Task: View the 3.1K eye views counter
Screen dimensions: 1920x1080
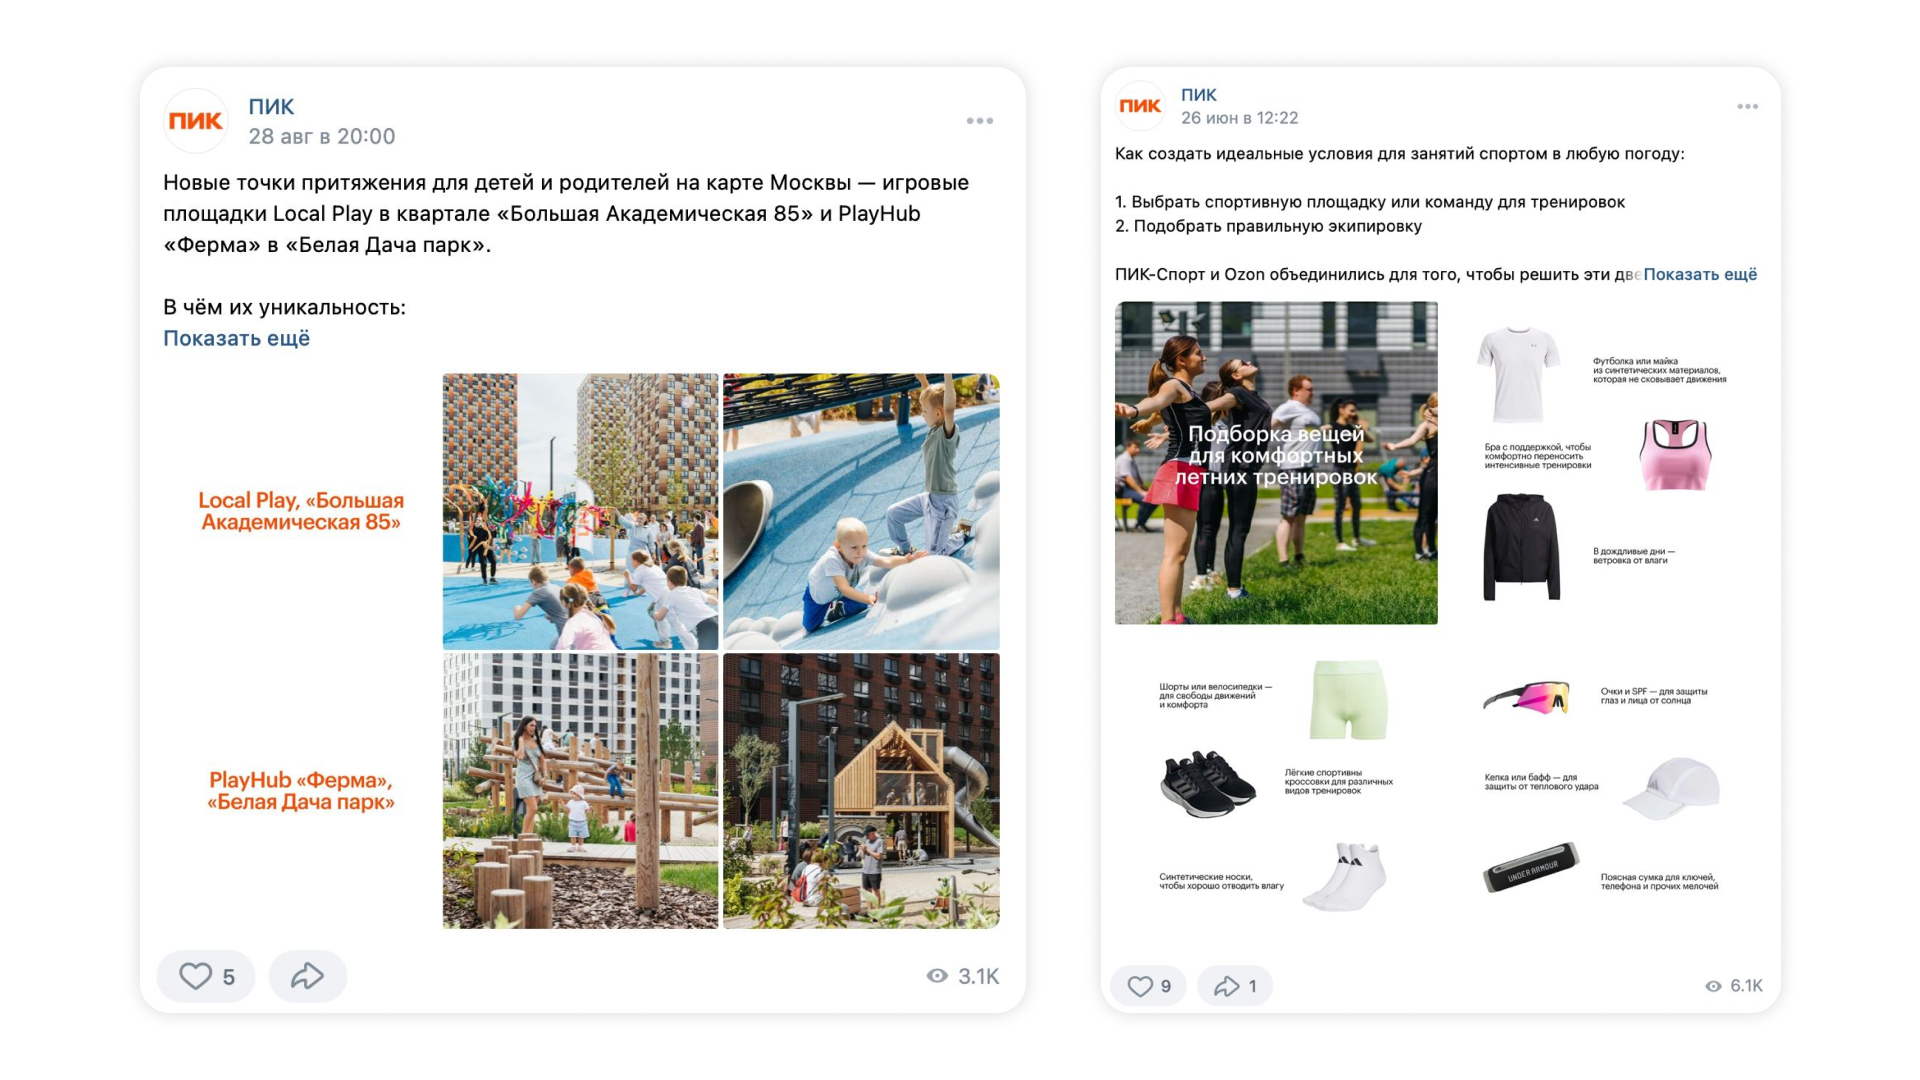Action: (x=963, y=976)
